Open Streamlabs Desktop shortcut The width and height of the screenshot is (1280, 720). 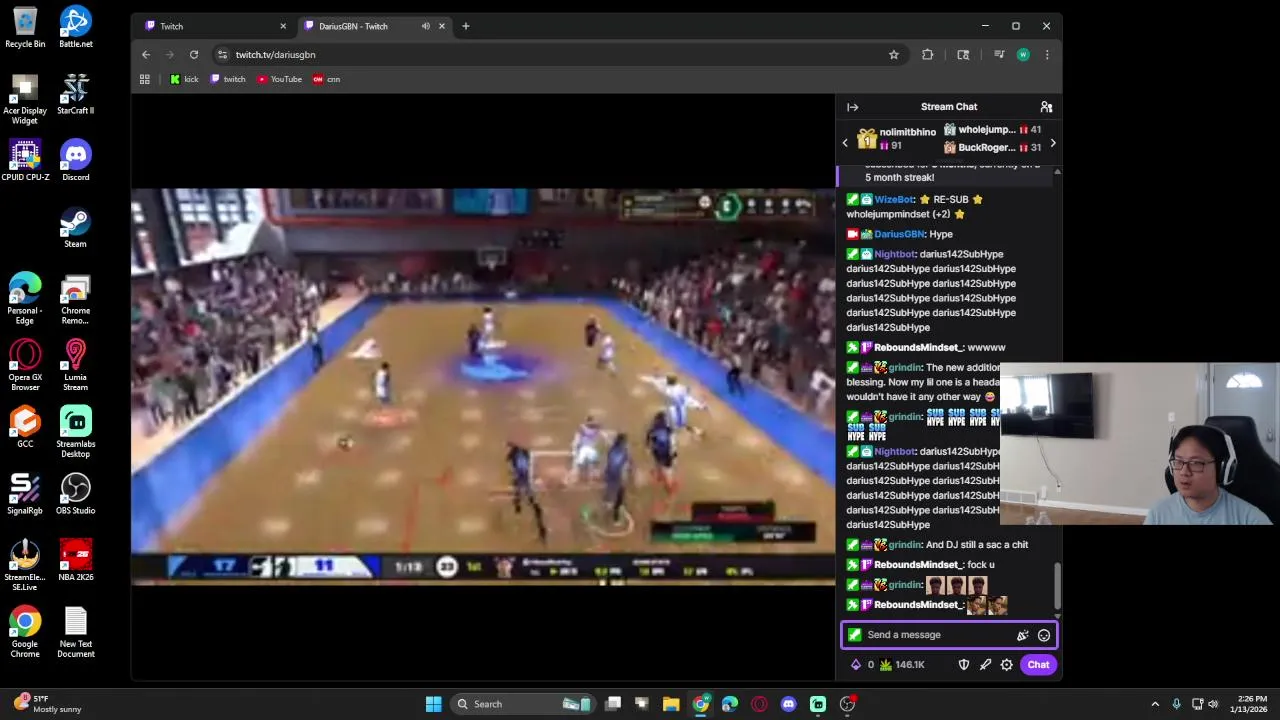[75, 432]
